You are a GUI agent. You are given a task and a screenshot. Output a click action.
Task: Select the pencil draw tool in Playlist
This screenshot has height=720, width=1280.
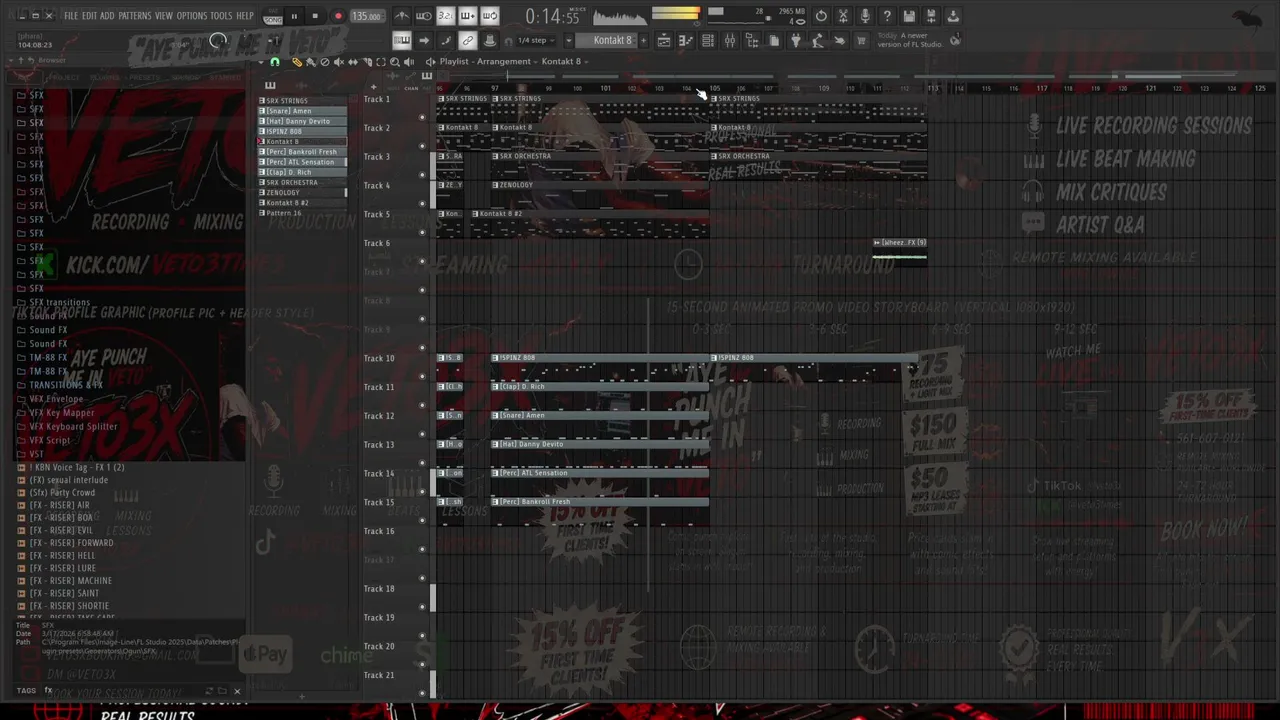[x=296, y=62]
